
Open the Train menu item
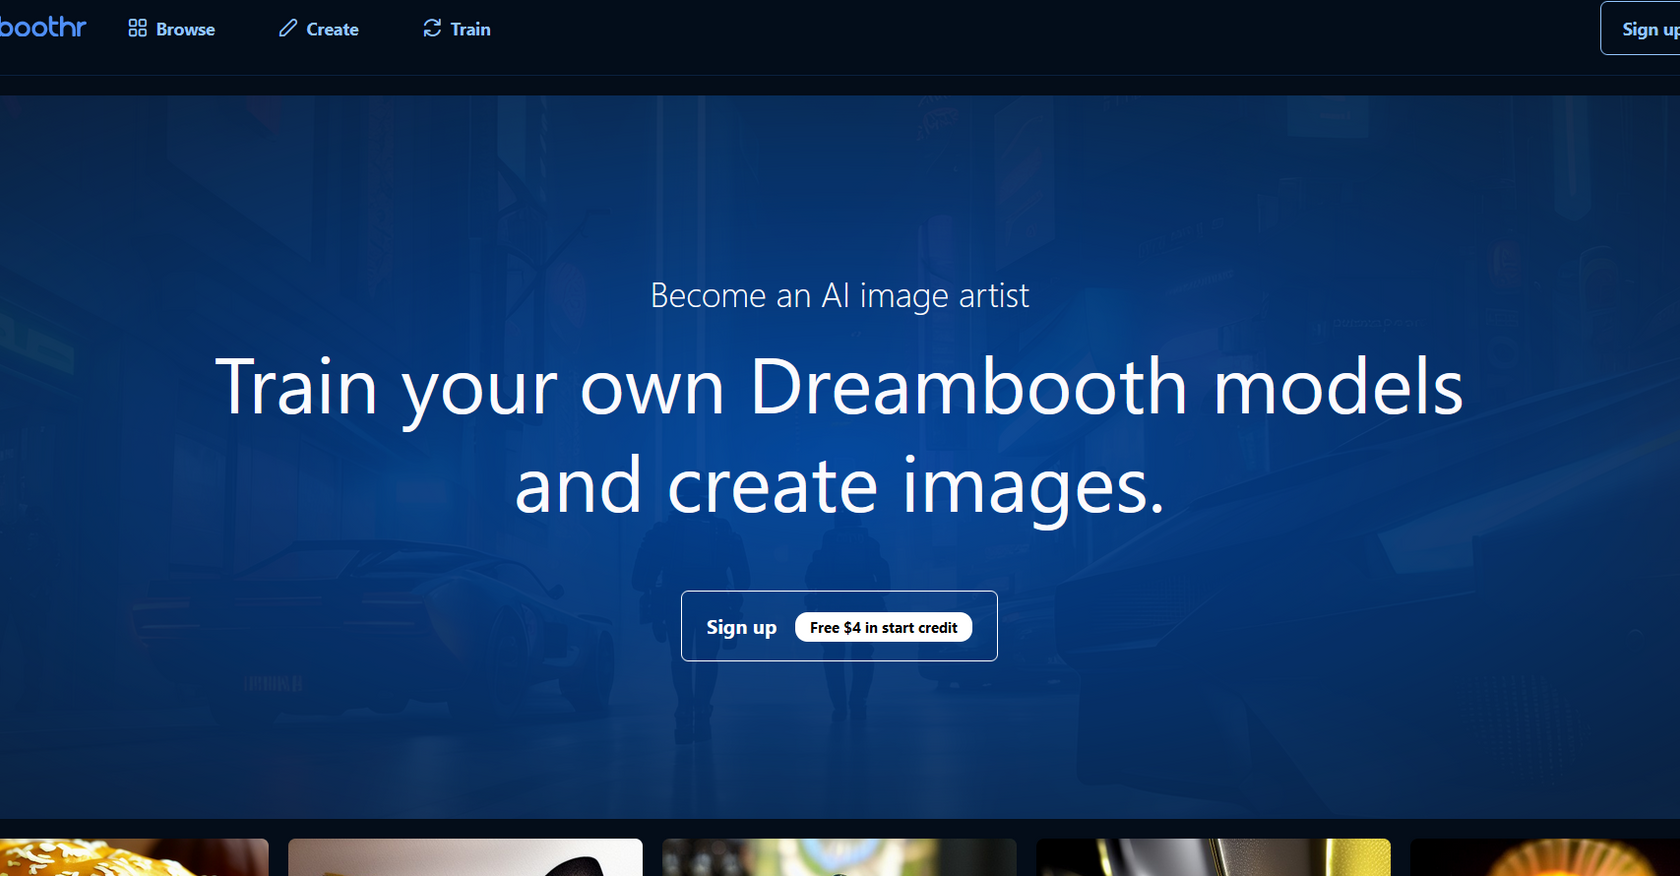tap(457, 29)
